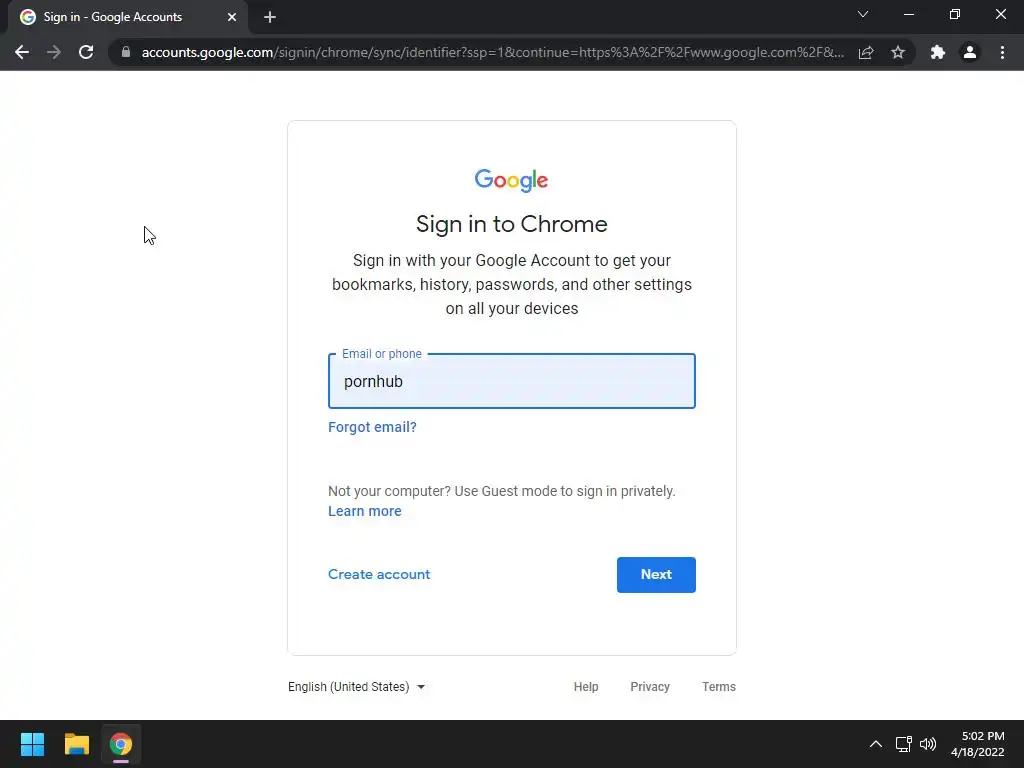Image resolution: width=1024 pixels, height=768 pixels.
Task: Click the address bar URL
Action: click(492, 52)
